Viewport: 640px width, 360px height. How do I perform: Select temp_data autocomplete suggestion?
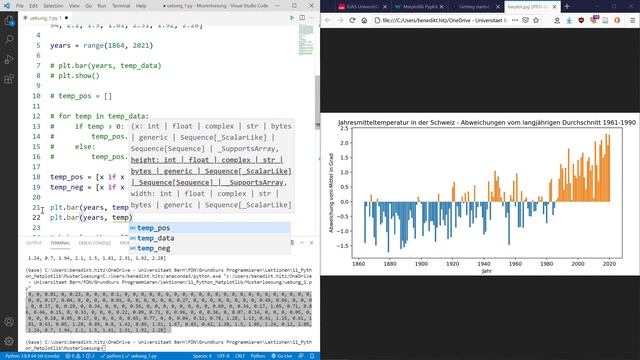point(210,238)
